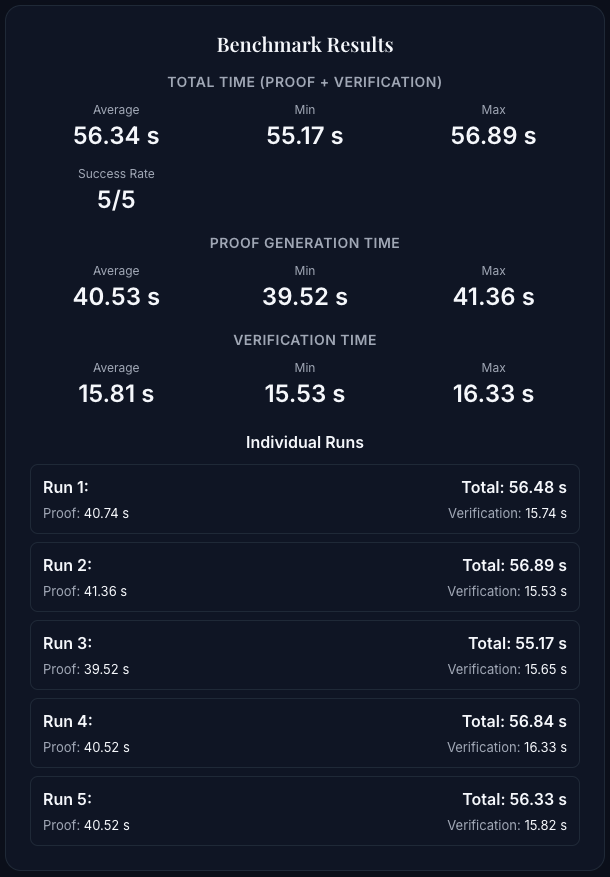Click the 39.52 s minimum proof generation value
Image resolution: width=610 pixels, height=877 pixels.
click(x=305, y=297)
